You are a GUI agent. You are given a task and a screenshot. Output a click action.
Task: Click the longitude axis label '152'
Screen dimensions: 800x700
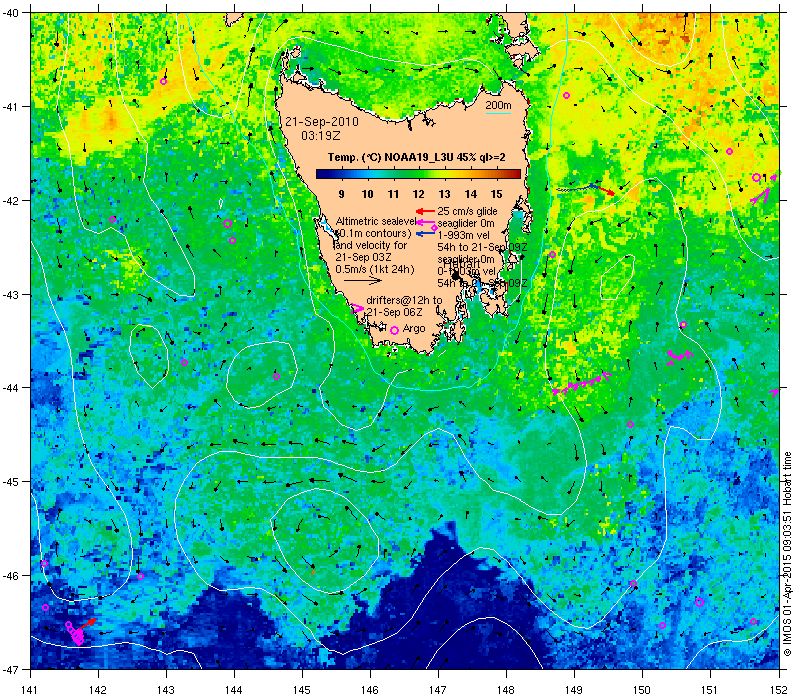coord(779,690)
